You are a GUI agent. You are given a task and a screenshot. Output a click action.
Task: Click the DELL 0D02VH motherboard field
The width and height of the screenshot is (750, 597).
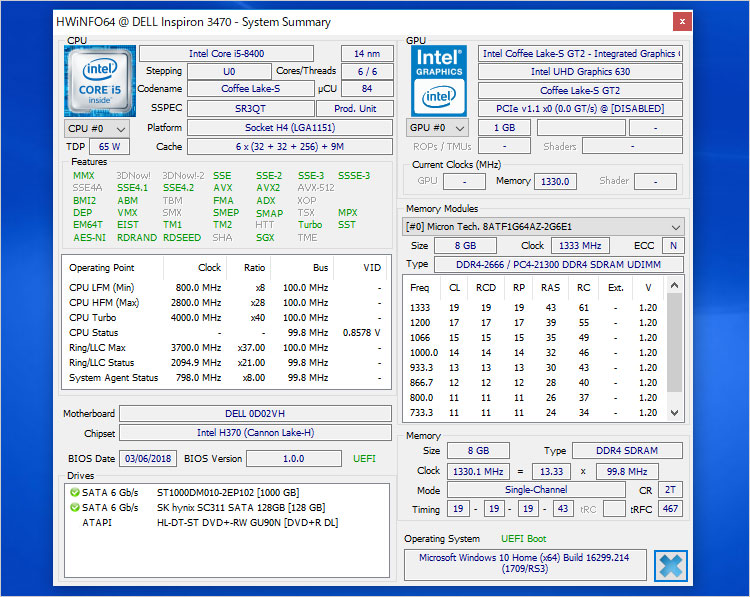pos(255,413)
